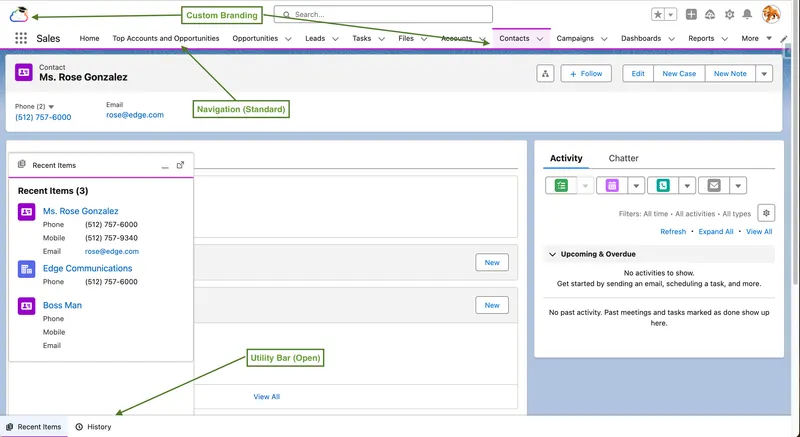Image resolution: width=800 pixels, height=437 pixels.
Task: Go to the Home tab
Action: [x=89, y=38]
